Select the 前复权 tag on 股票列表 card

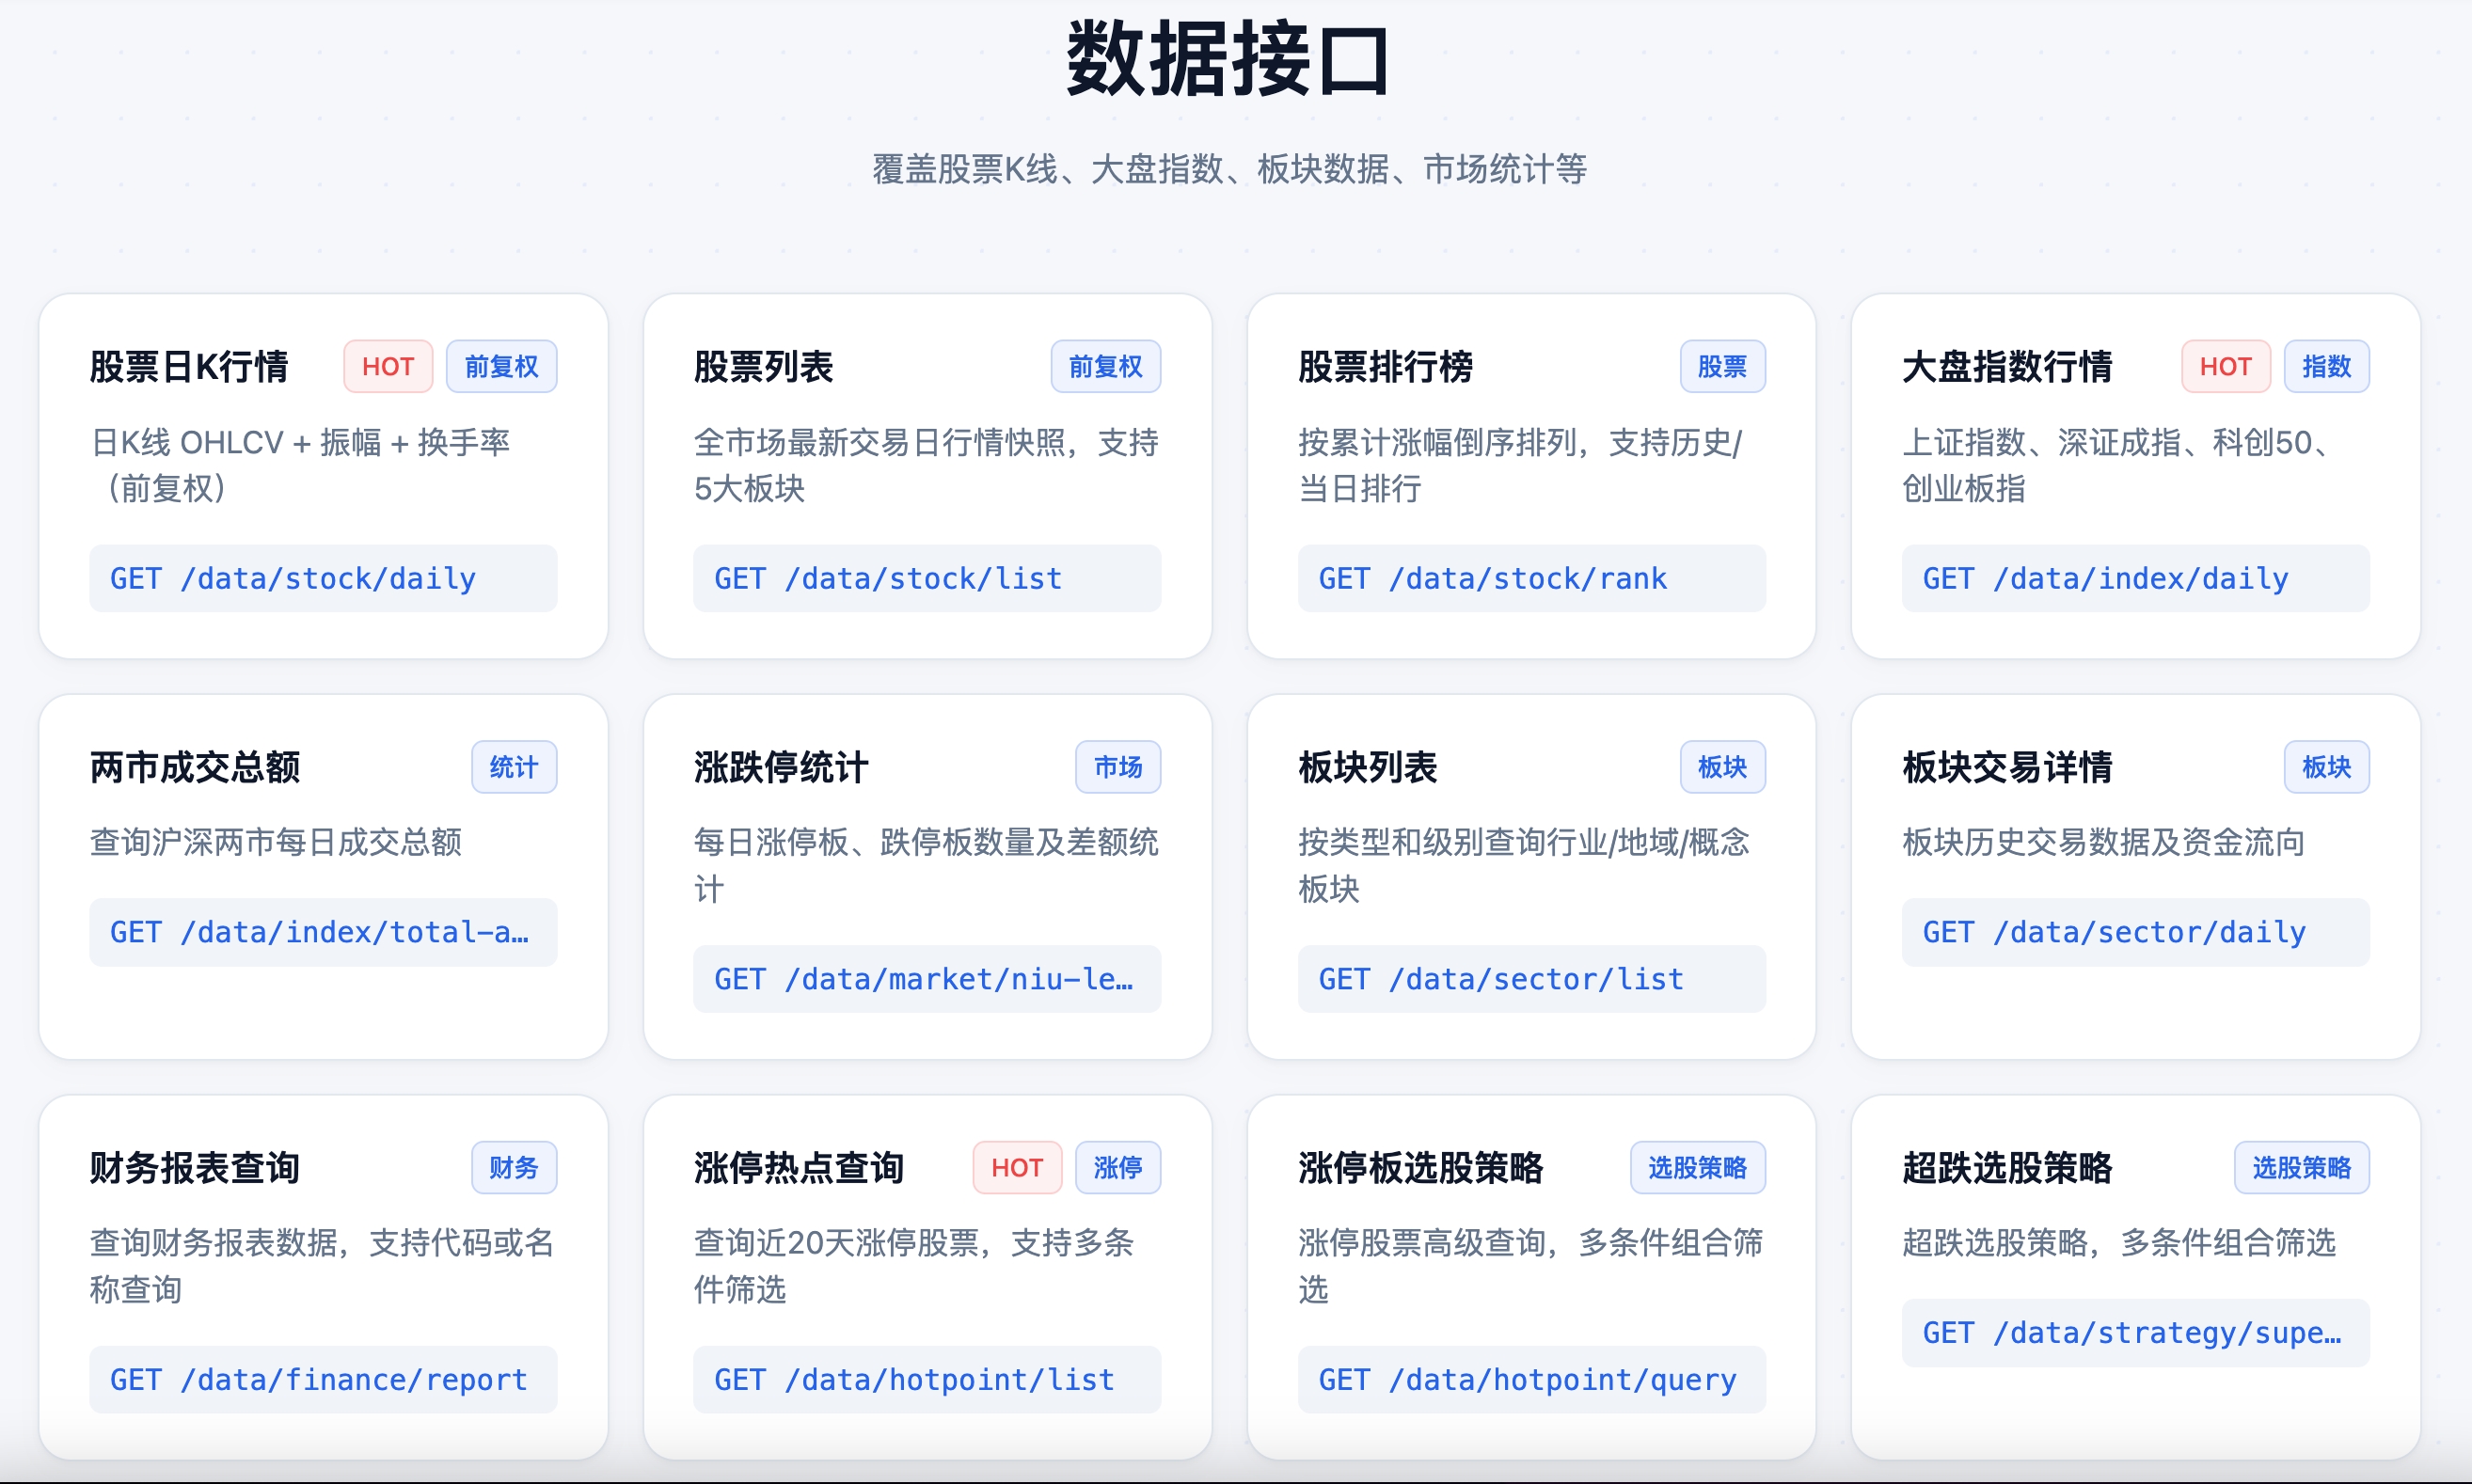click(1106, 367)
